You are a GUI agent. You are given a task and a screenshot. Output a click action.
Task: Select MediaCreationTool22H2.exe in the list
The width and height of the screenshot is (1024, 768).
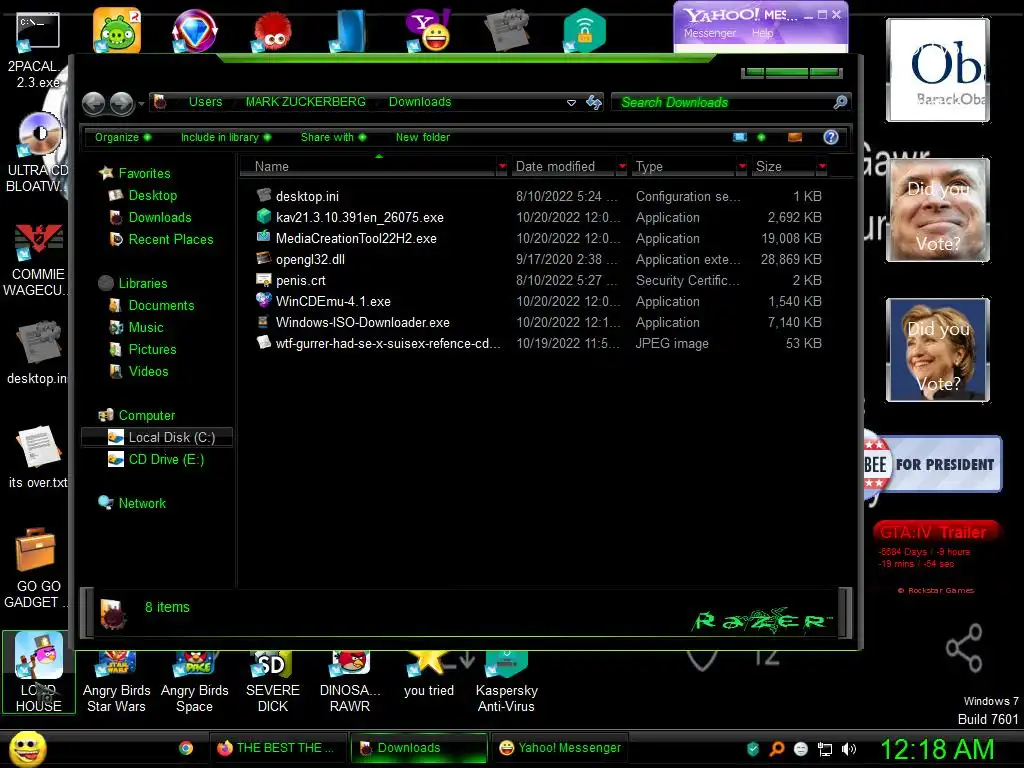356,238
